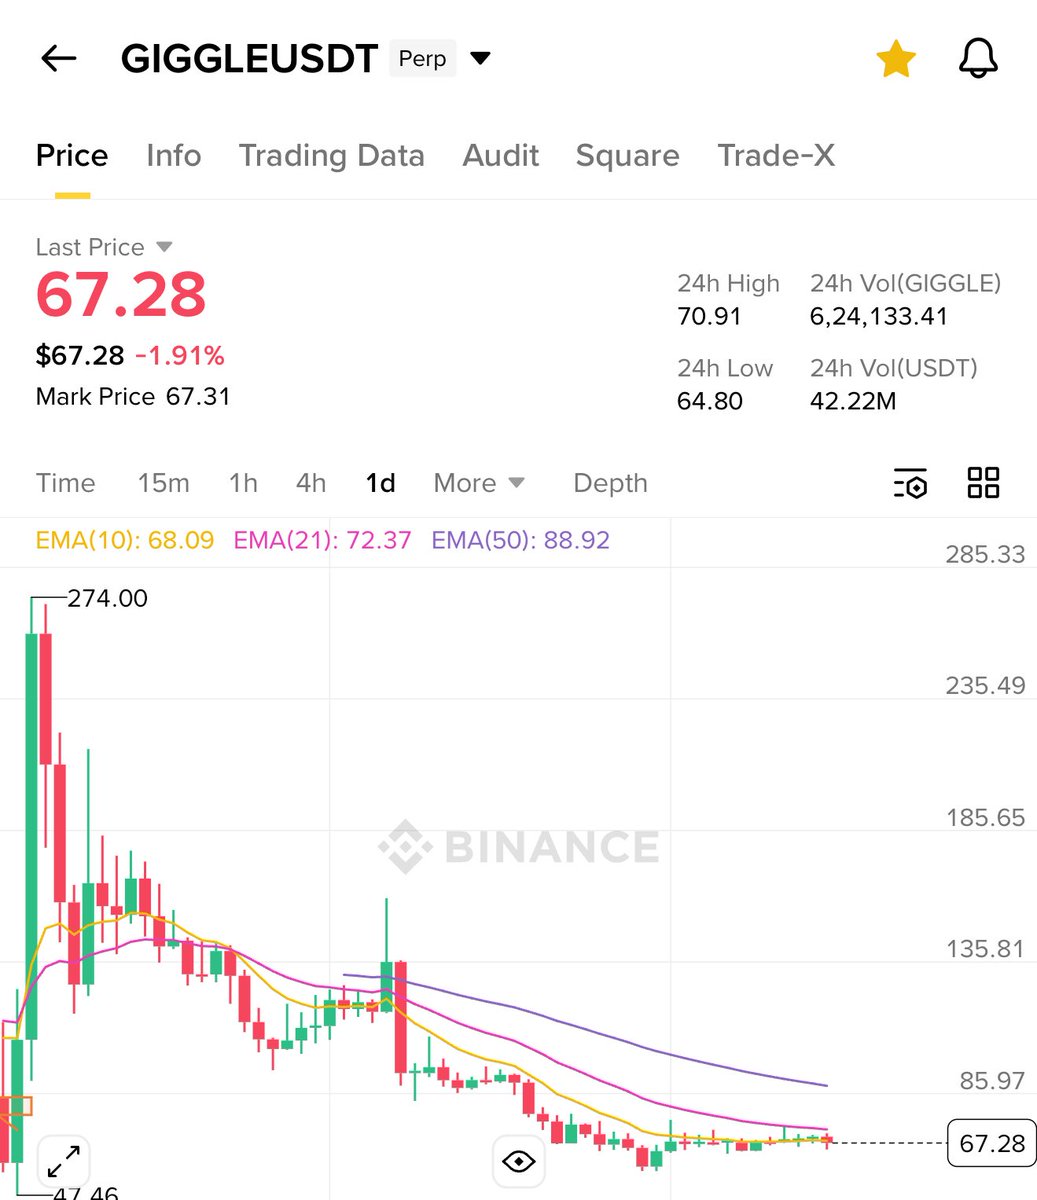Click the 135.81 price axis label
Viewport: 1037px width, 1200px height.
[985, 949]
